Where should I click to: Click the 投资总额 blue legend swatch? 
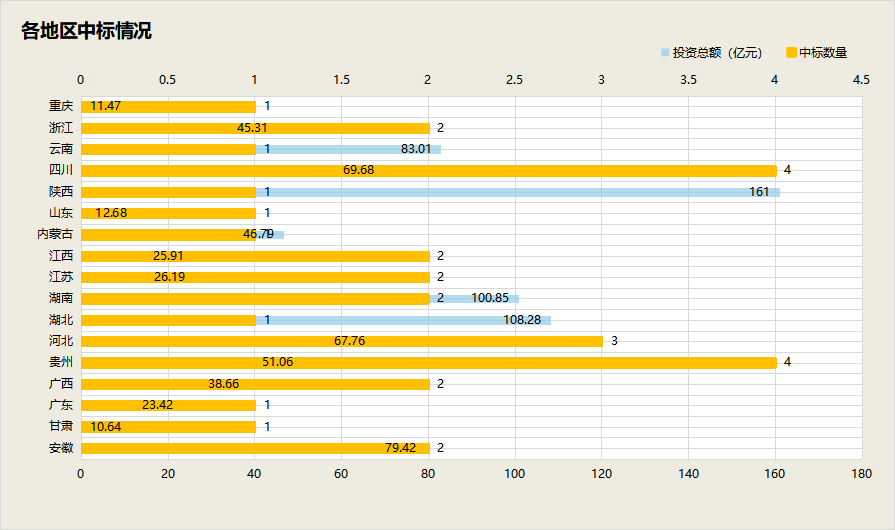(665, 52)
